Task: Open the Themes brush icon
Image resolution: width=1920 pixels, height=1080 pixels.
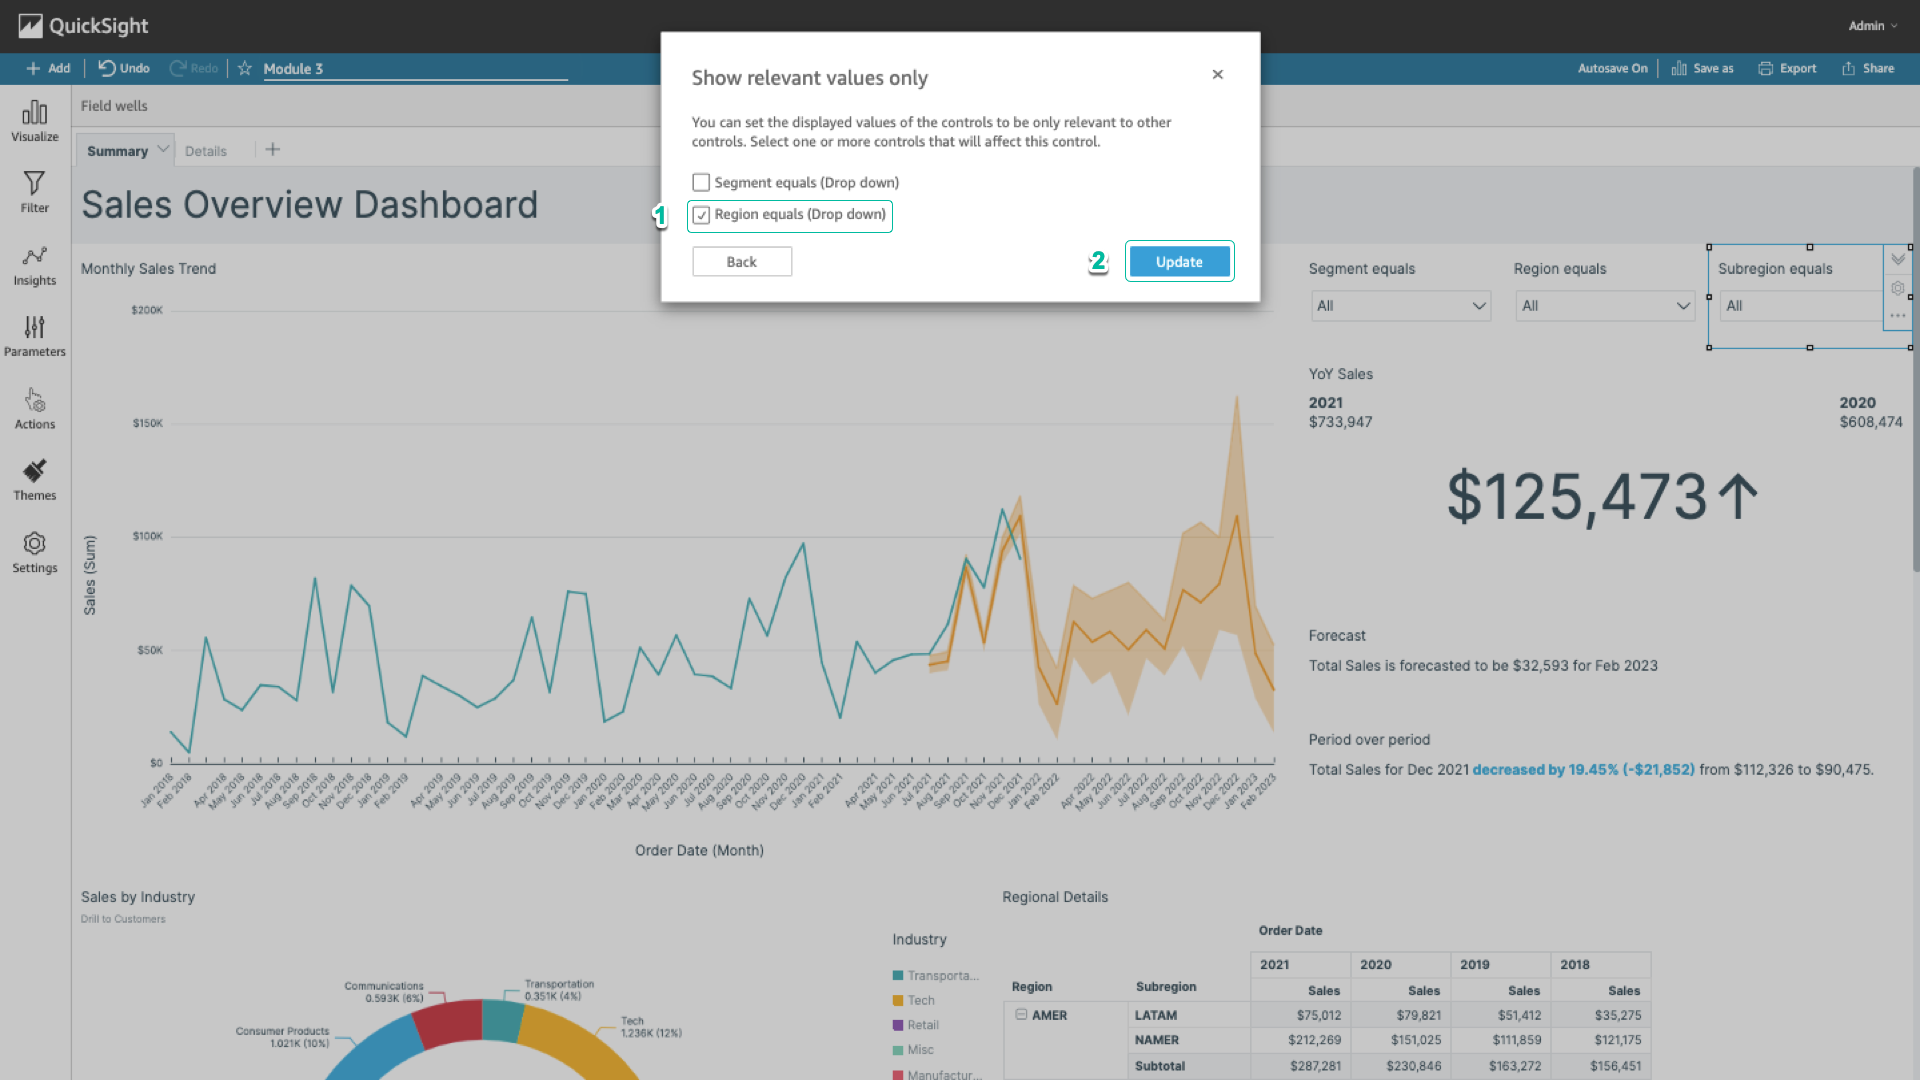Action: coord(35,471)
